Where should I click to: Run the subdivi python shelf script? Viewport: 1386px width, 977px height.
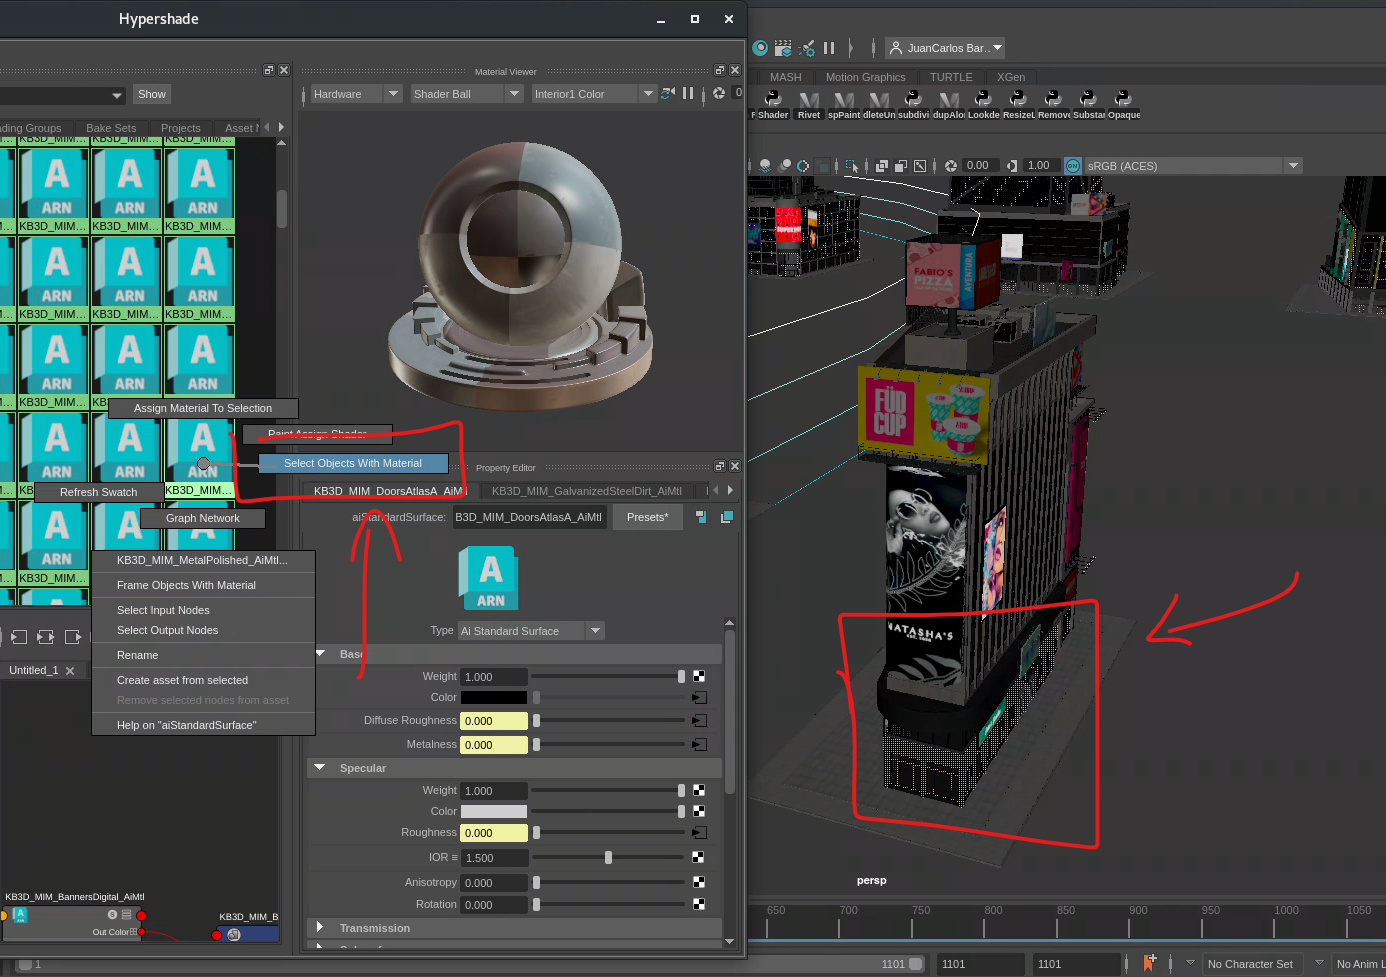[914, 104]
